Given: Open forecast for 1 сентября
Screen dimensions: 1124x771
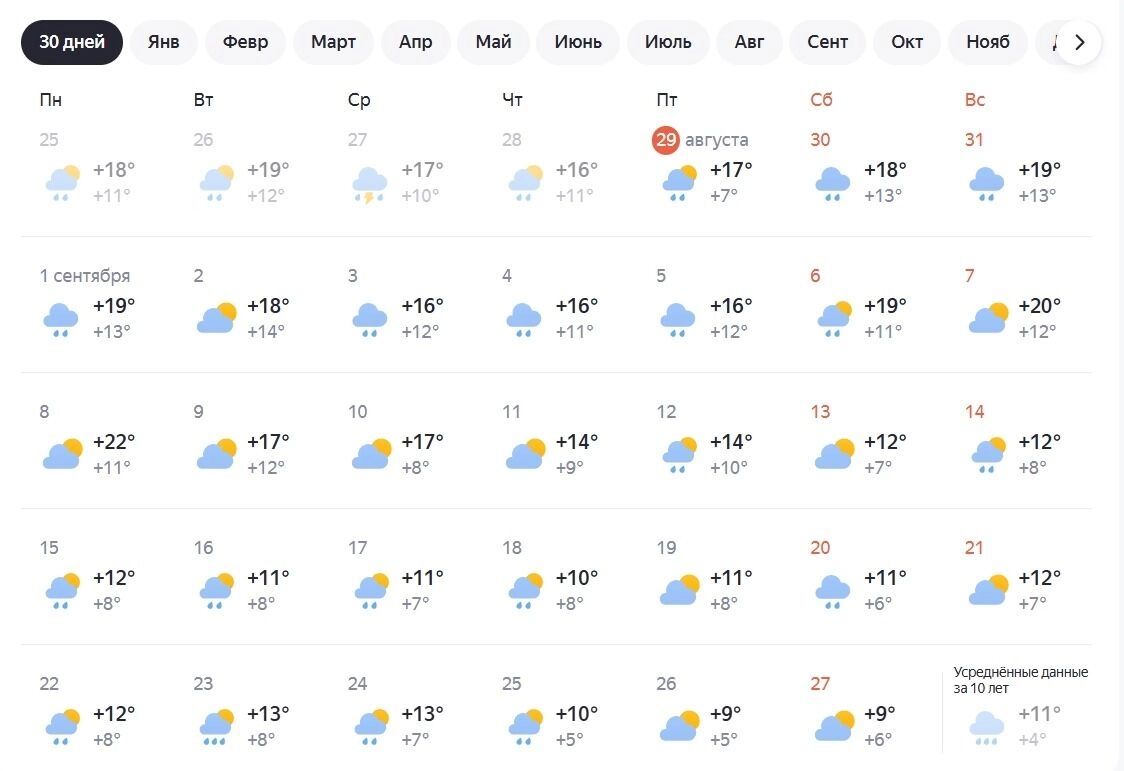Looking at the screenshot, I should coord(85,276).
